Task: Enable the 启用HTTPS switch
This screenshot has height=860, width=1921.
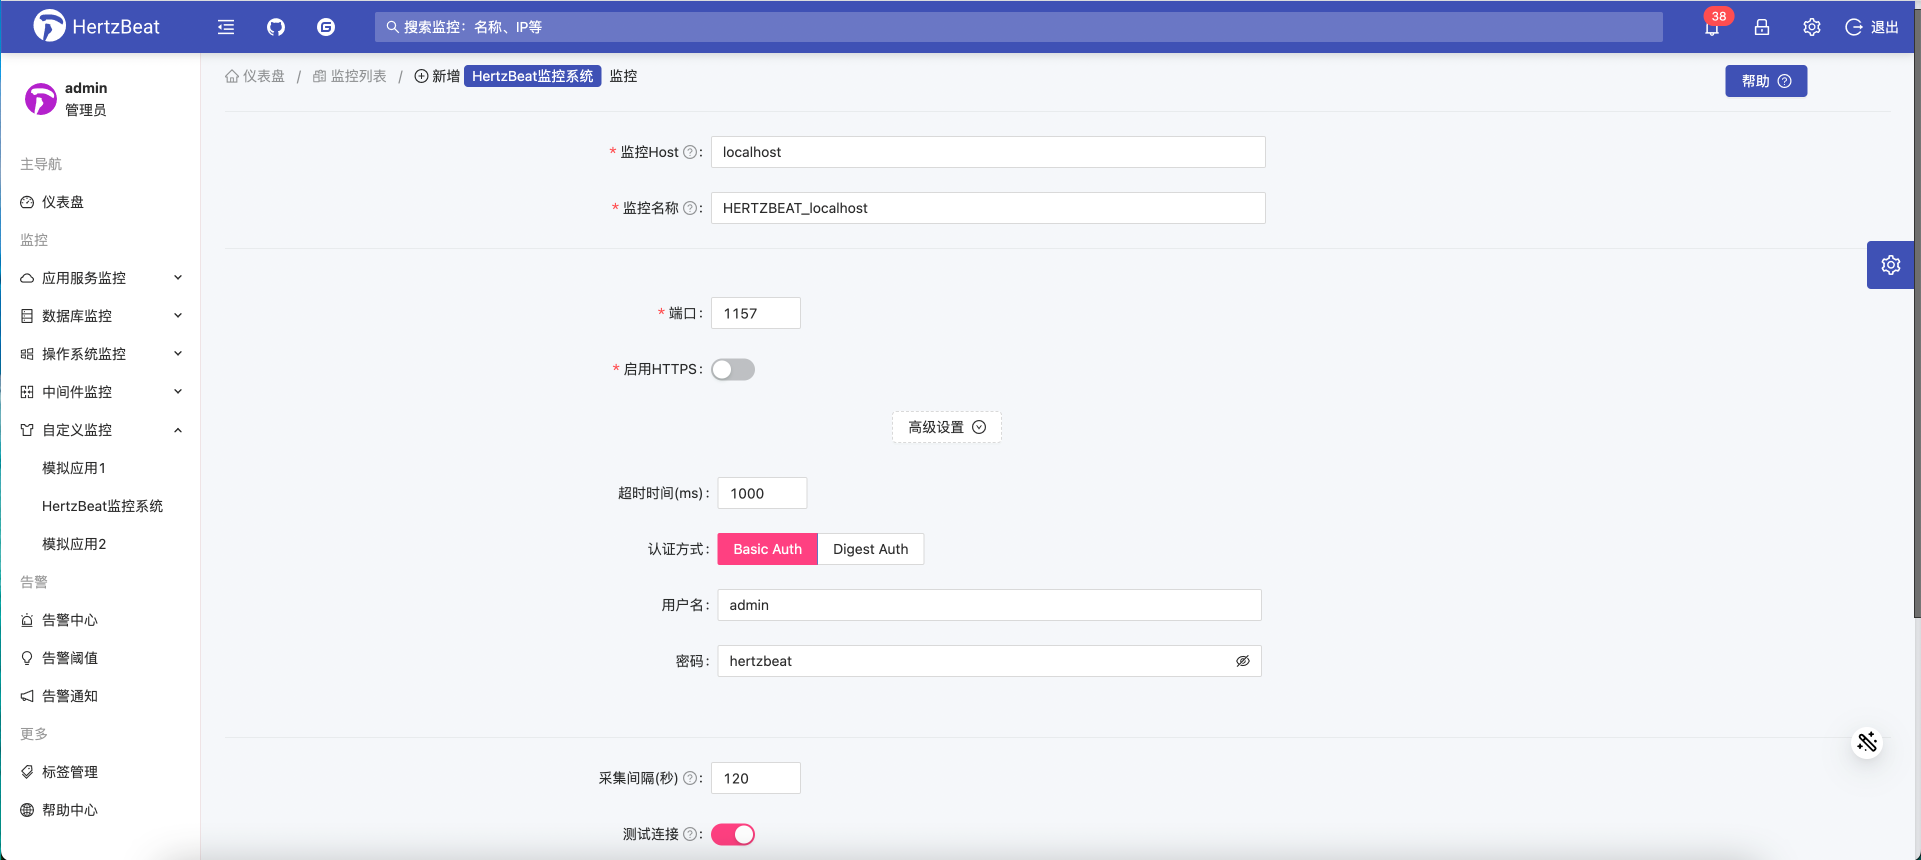Action: pyautogui.click(x=733, y=370)
